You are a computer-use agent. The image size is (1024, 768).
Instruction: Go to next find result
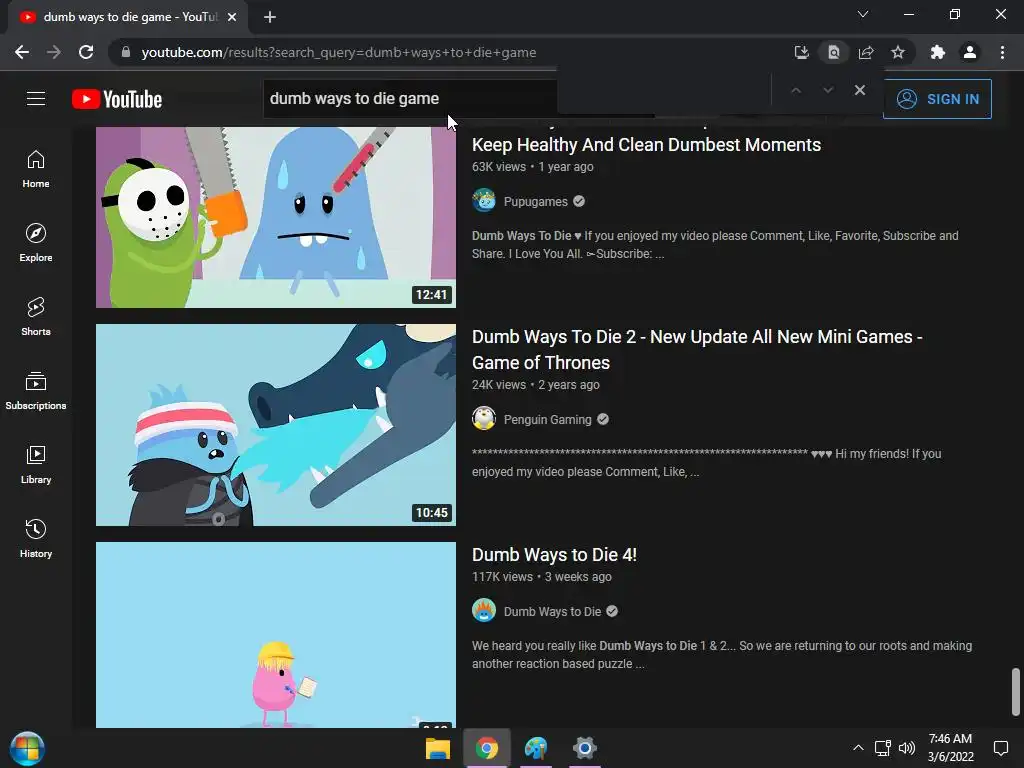[x=828, y=90]
